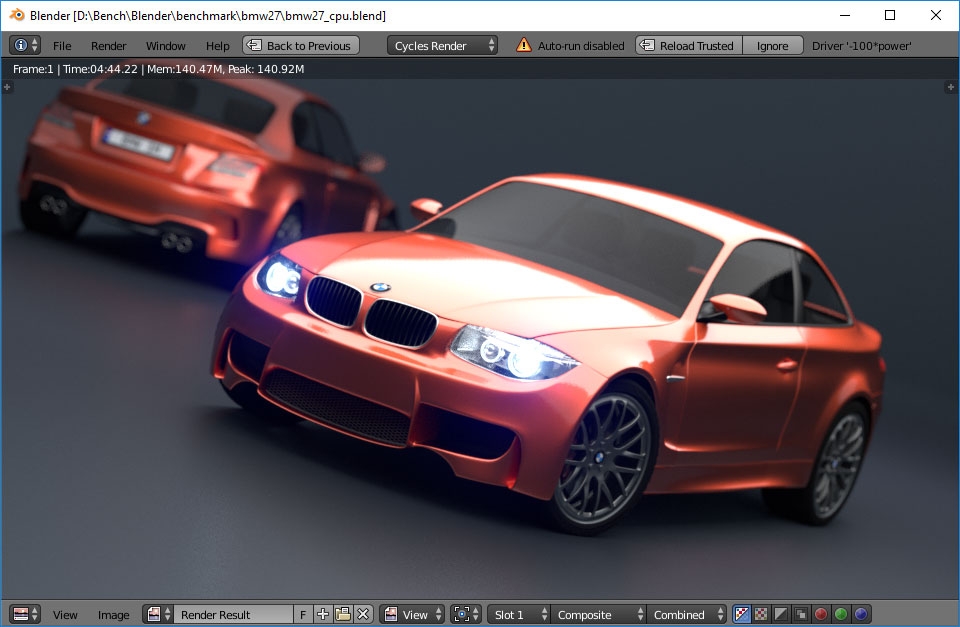960x627 pixels.
Task: Open the Slot 1 dropdown
Action: tap(519, 614)
